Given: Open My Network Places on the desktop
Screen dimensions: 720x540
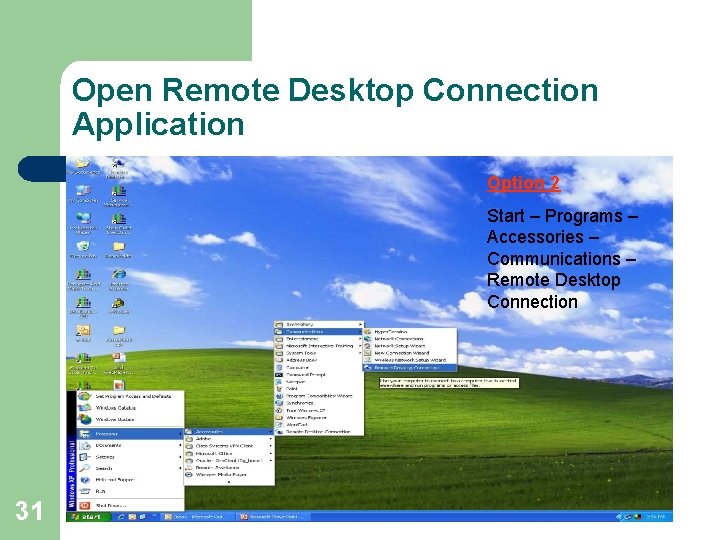Looking at the screenshot, I should coord(83,222).
